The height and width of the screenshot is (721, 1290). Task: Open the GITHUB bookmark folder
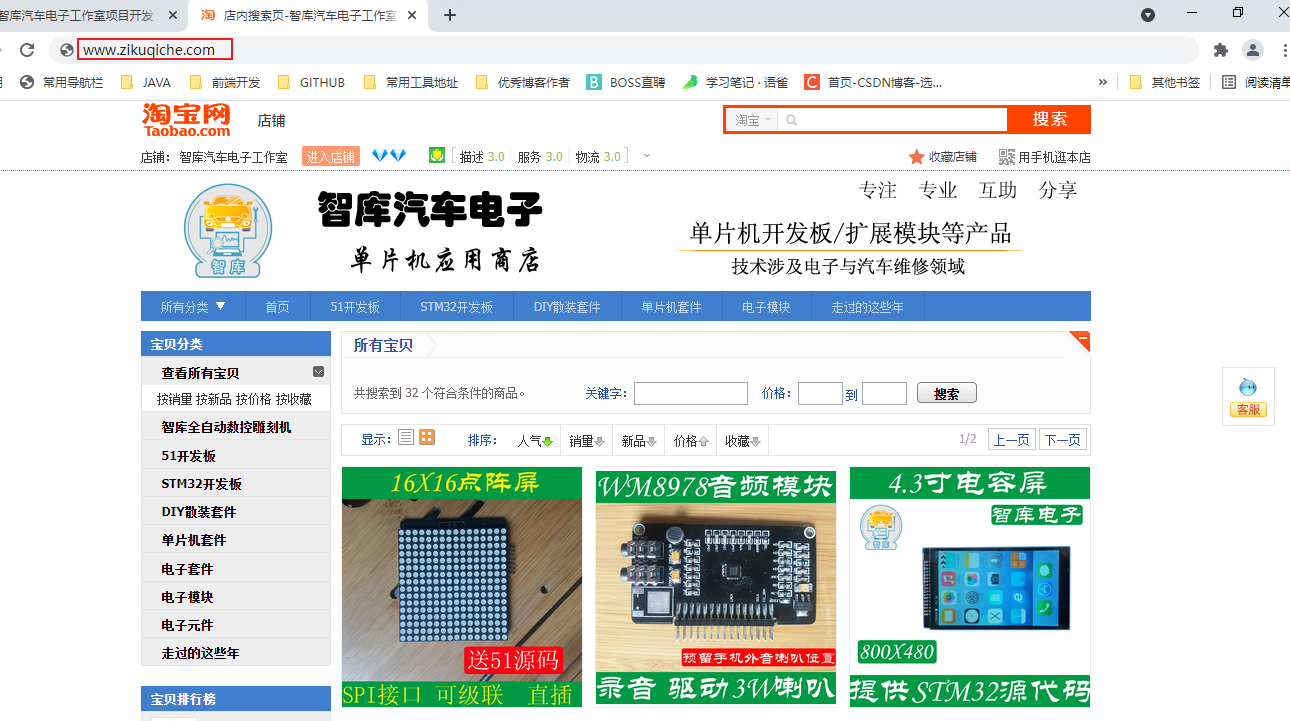(x=310, y=82)
